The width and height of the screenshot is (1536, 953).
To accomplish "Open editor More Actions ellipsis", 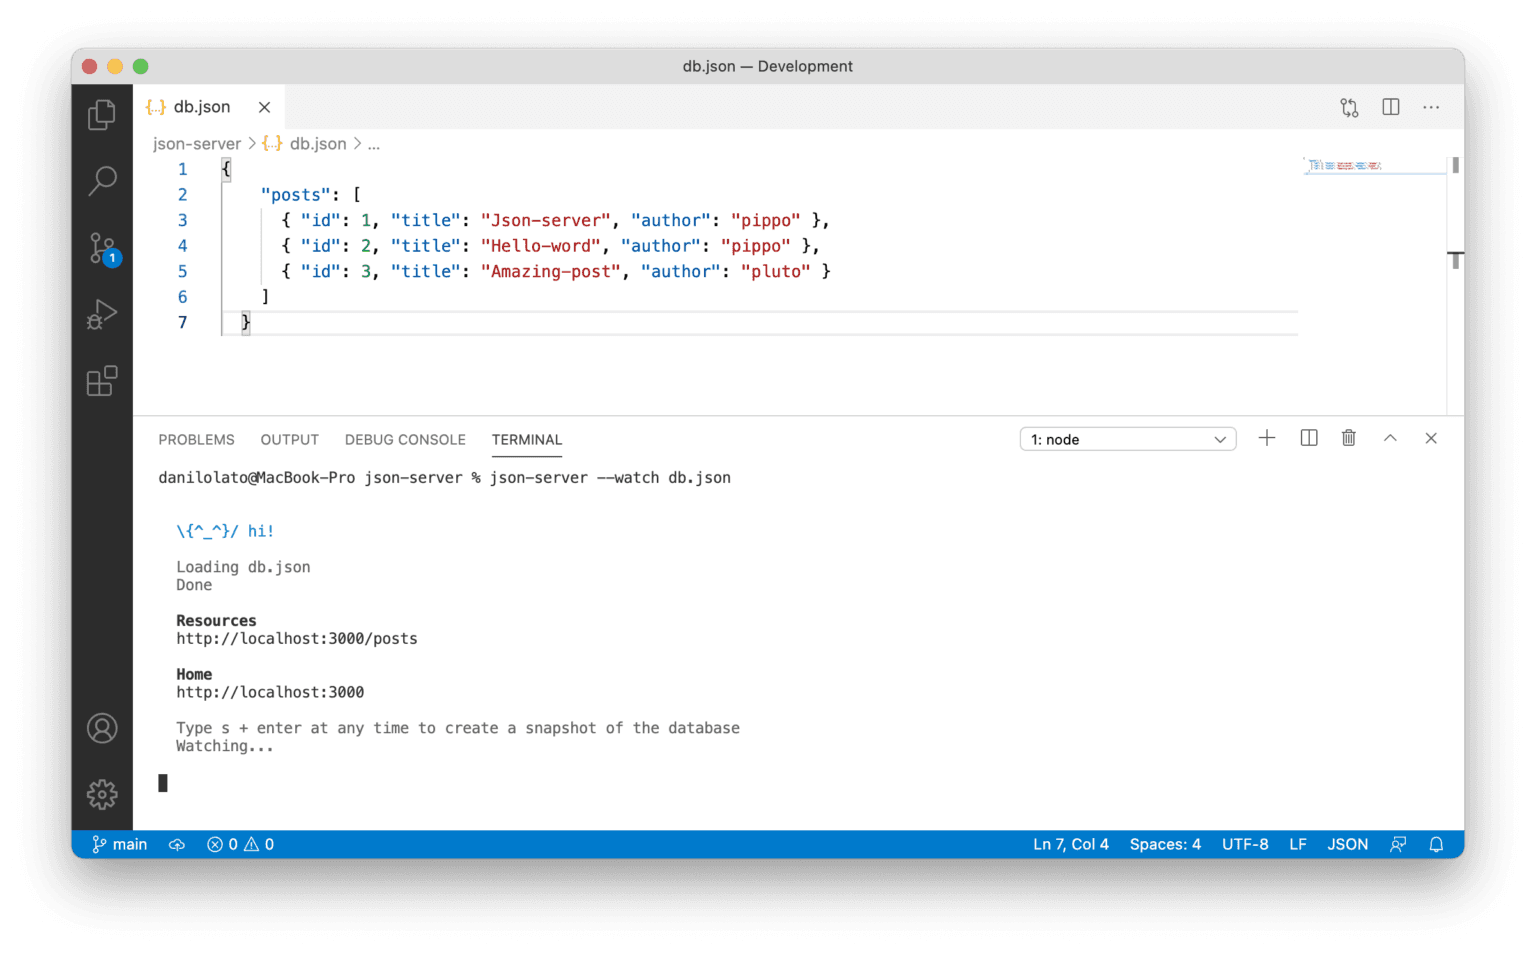I will tap(1431, 107).
